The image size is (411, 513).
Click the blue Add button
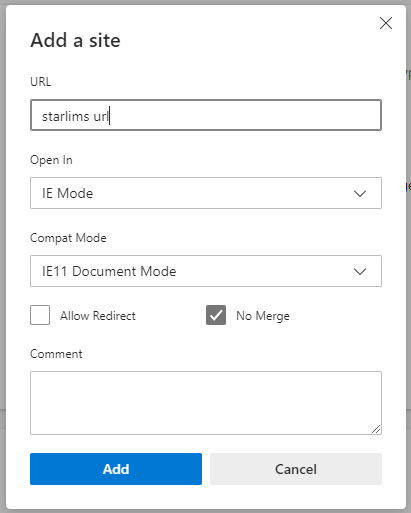click(116, 469)
